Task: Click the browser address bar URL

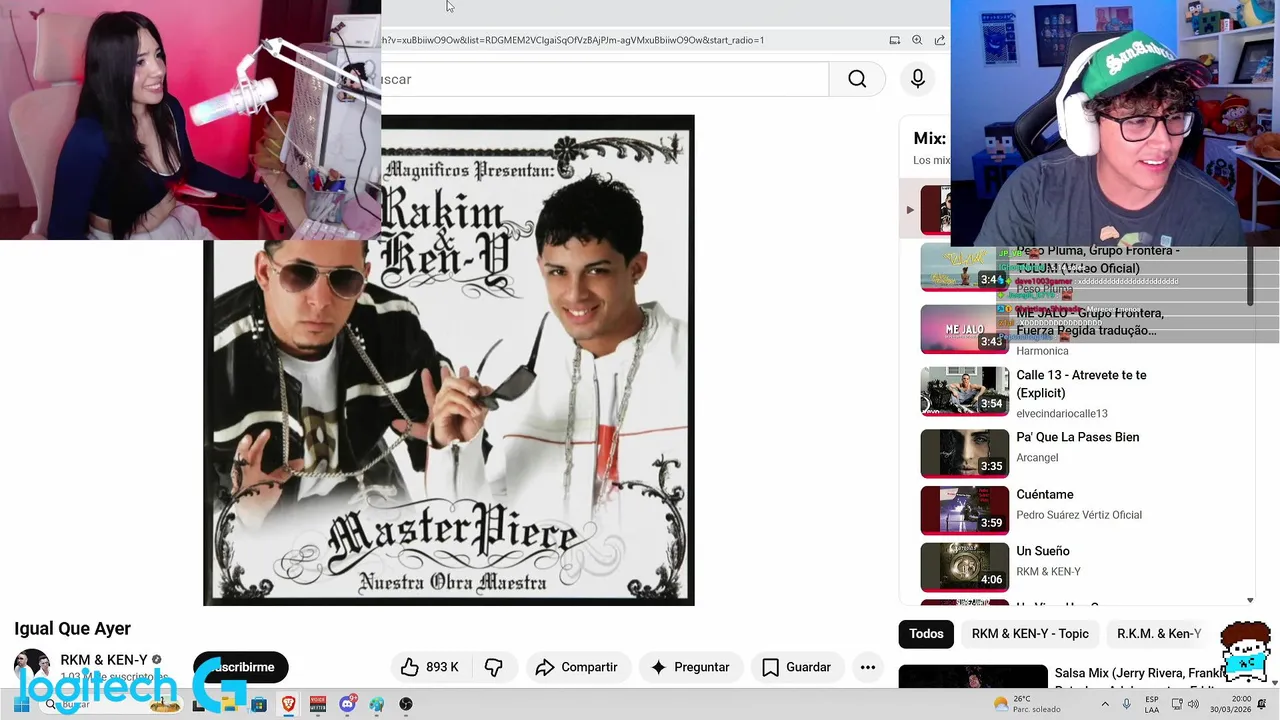Action: [573, 40]
